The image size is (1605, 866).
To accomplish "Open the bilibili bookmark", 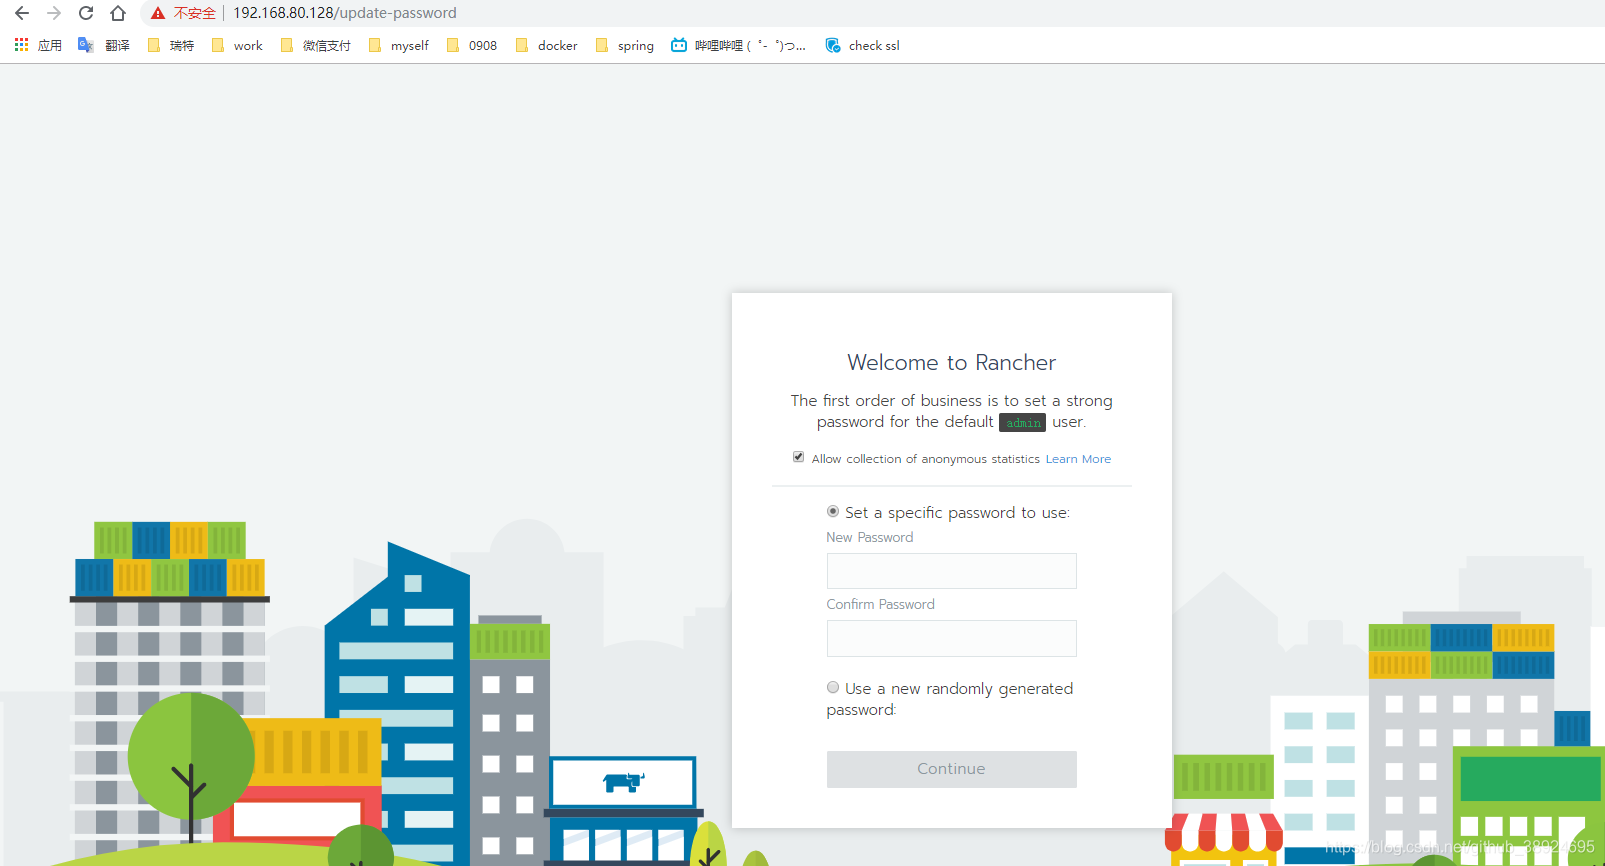I will 738,45.
